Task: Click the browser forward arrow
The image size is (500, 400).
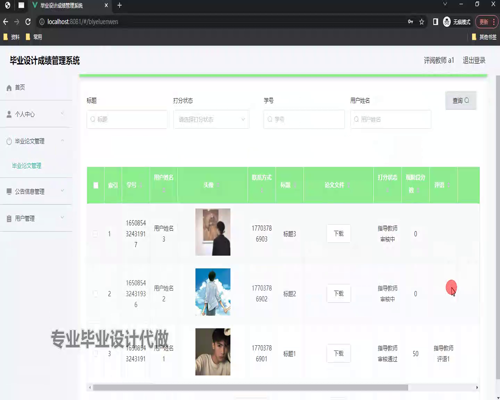Action: (17, 22)
